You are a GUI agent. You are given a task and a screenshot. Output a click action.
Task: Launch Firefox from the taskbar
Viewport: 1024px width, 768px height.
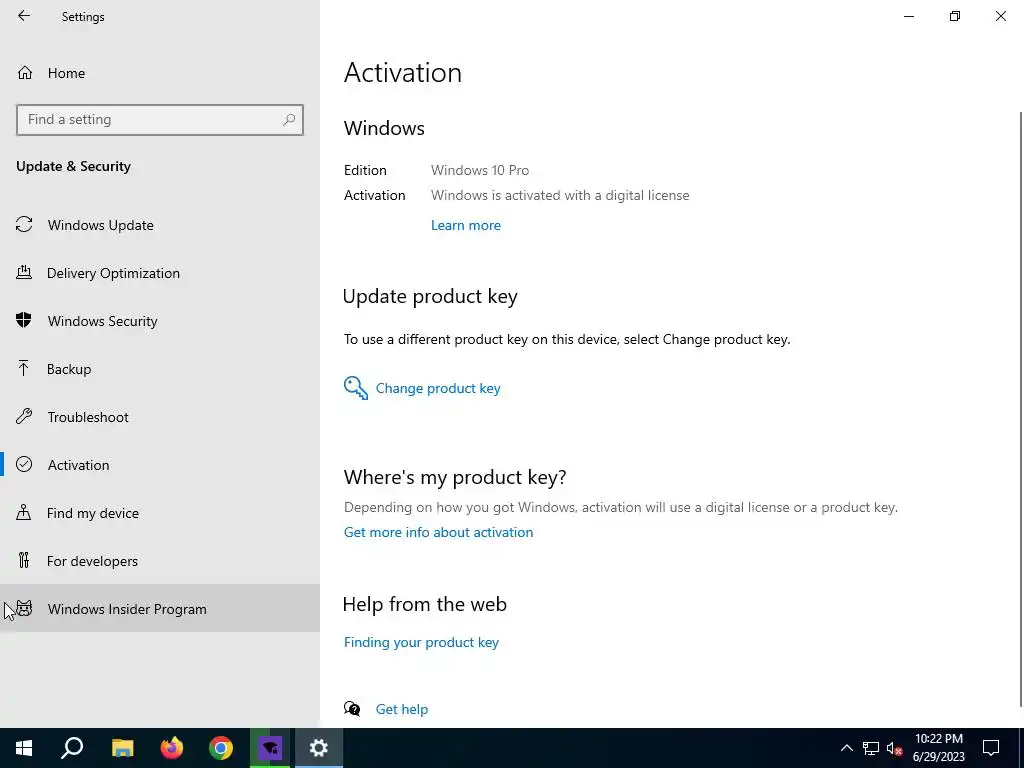pos(172,748)
